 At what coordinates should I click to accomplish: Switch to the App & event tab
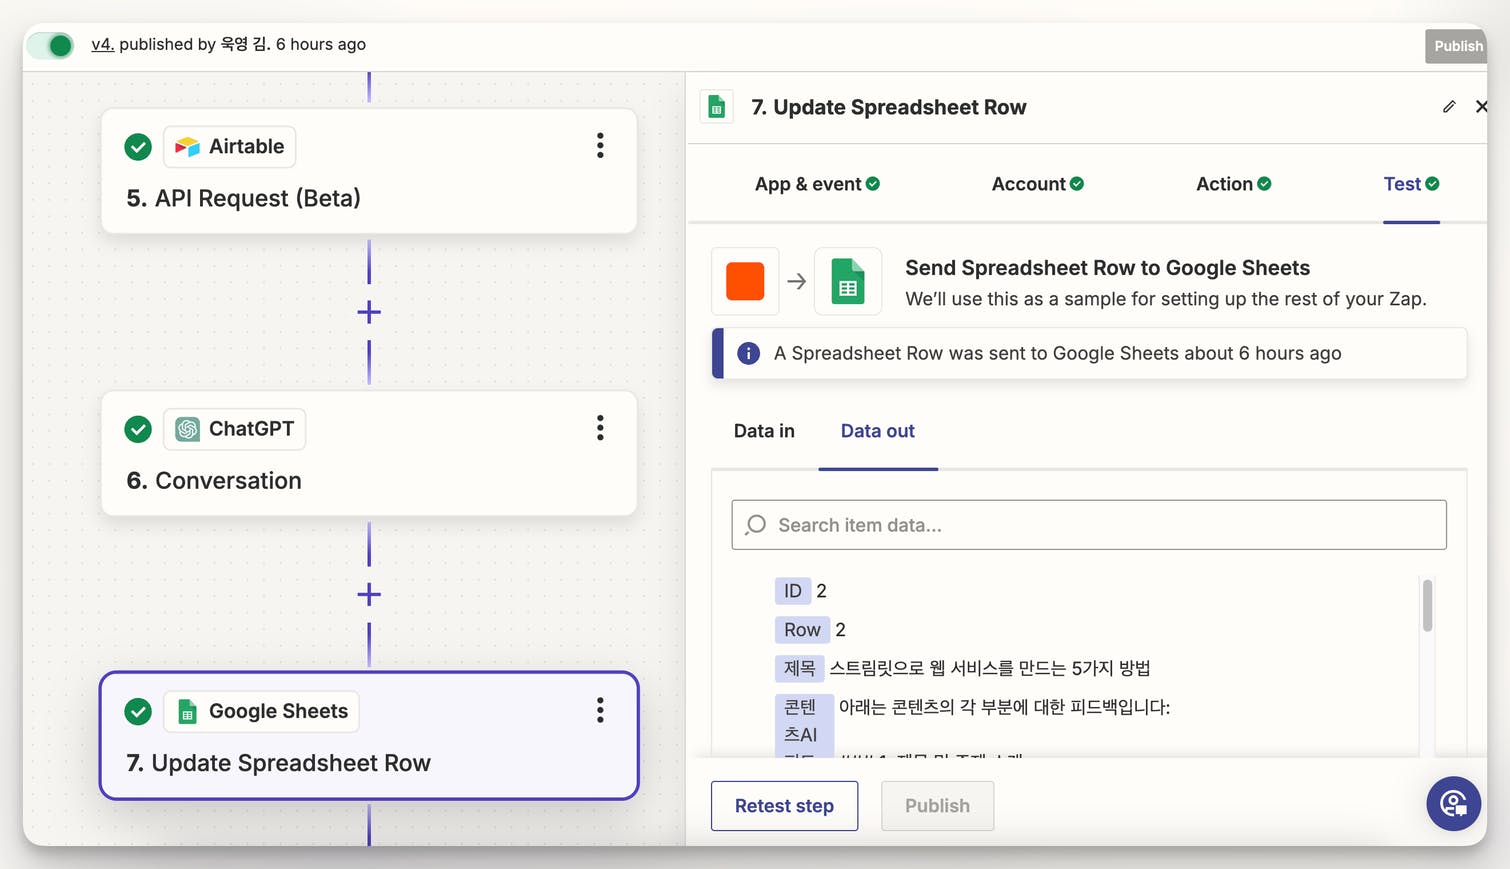pos(816,184)
